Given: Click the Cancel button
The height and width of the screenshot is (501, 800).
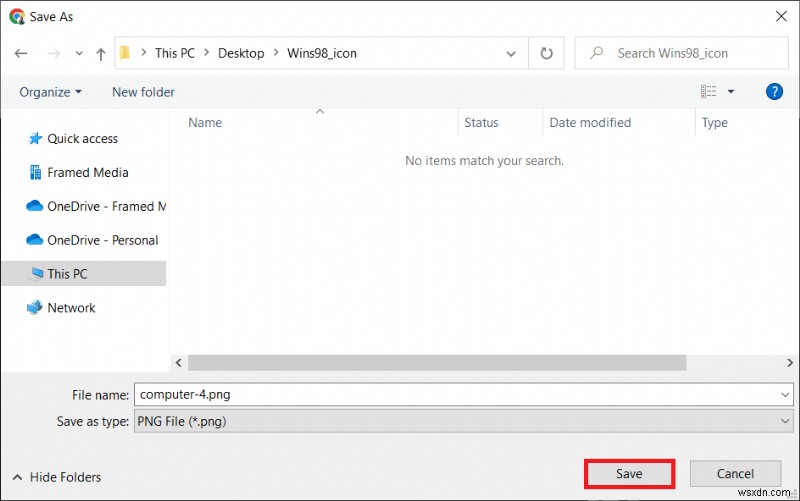Looking at the screenshot, I should click(735, 474).
